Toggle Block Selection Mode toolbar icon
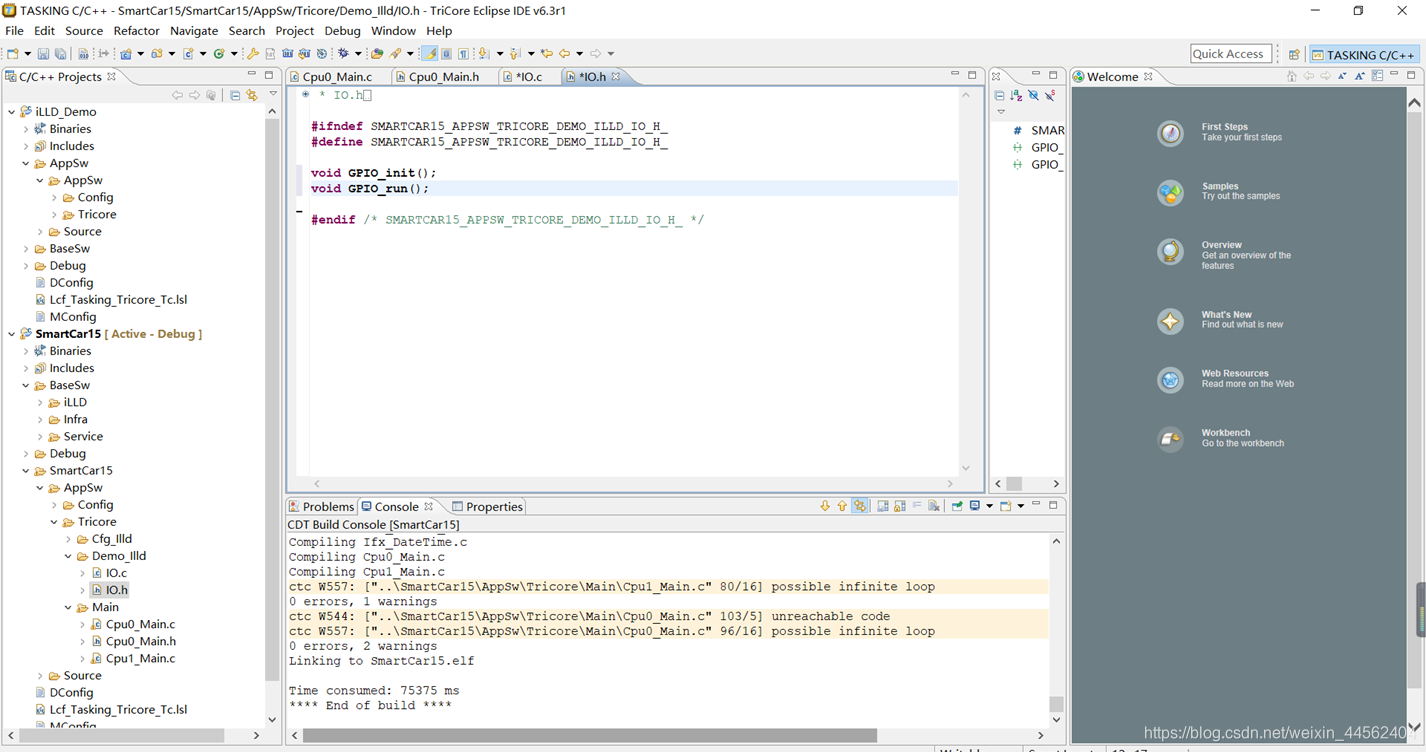Image resolution: width=1426 pixels, height=752 pixels. pos(446,54)
